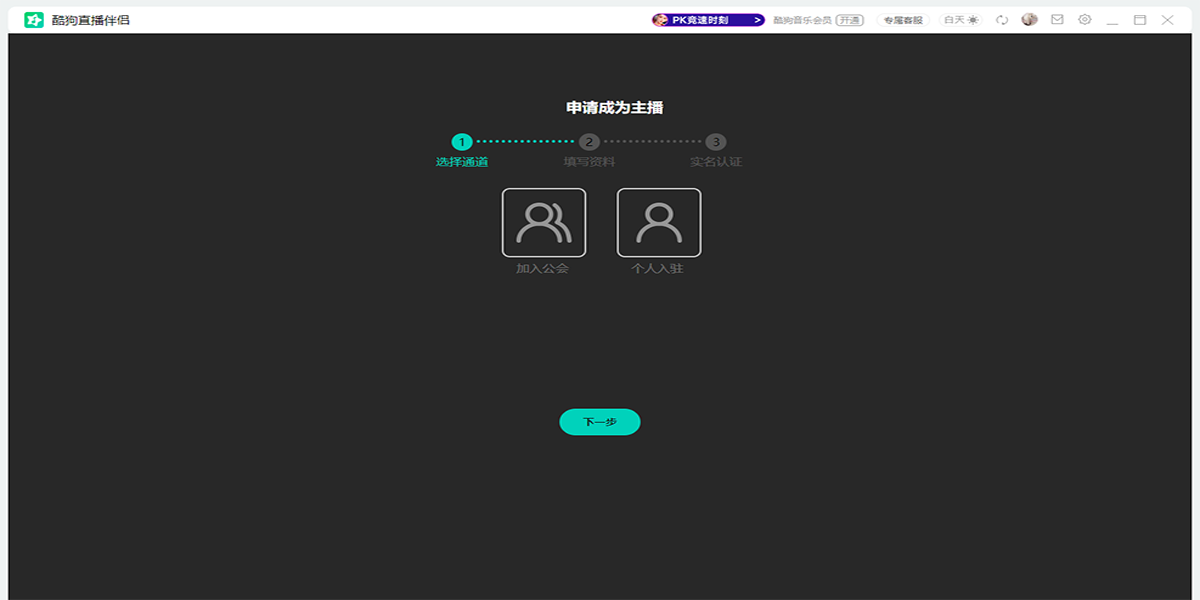1200x600 pixels.
Task: Open the mail messages icon
Action: [x=1057, y=20]
